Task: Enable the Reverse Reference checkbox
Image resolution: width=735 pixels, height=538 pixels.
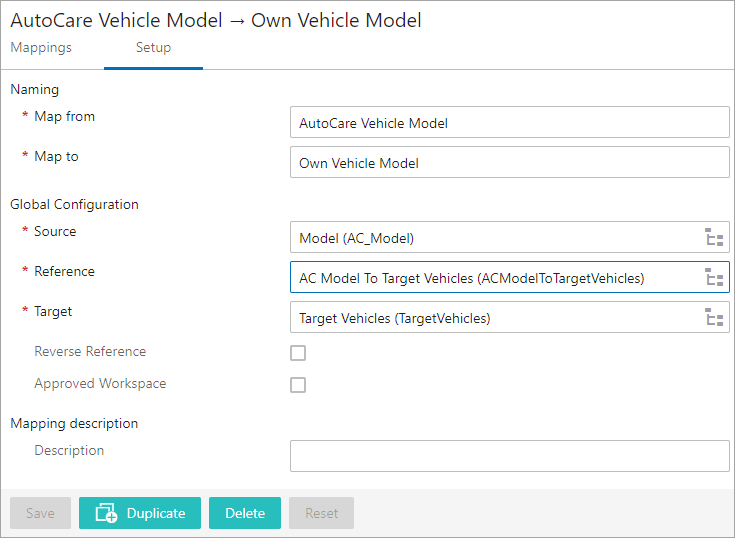Action: point(298,353)
